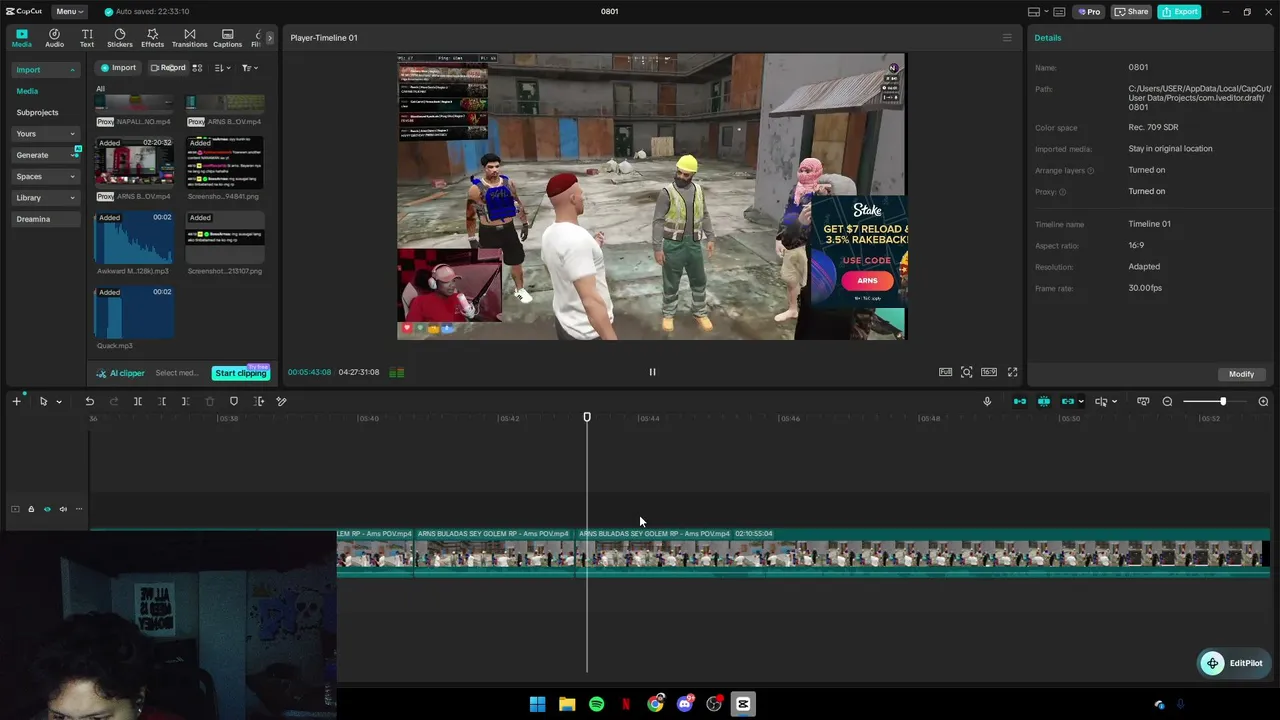The width and height of the screenshot is (1280, 720).
Task: Open the Stickers panel
Action: [x=120, y=38]
